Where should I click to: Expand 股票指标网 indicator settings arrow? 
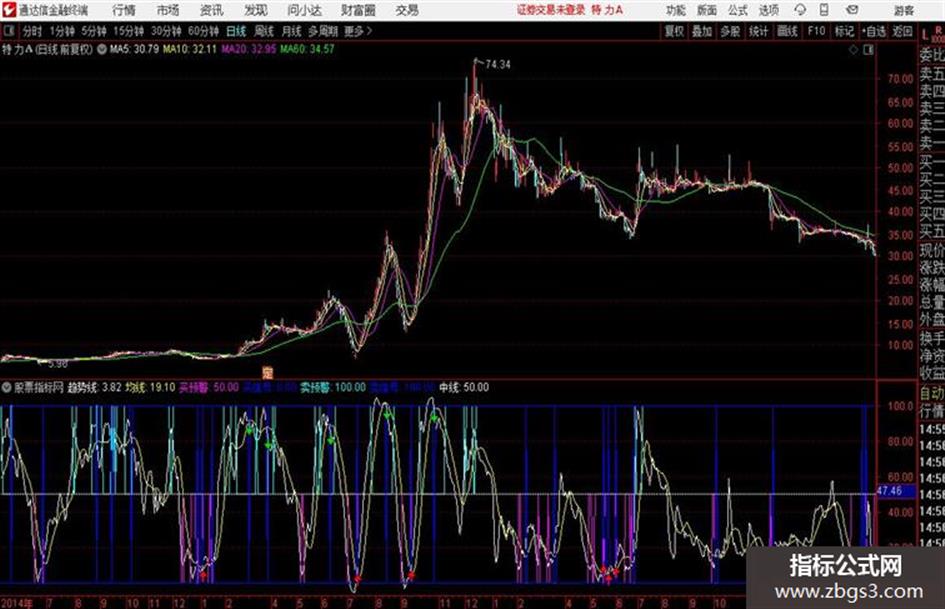point(7,387)
